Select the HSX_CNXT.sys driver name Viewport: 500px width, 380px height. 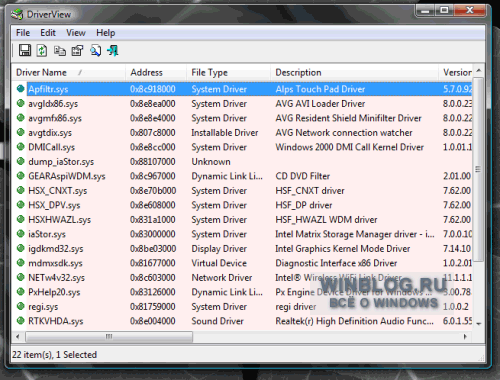(58, 191)
